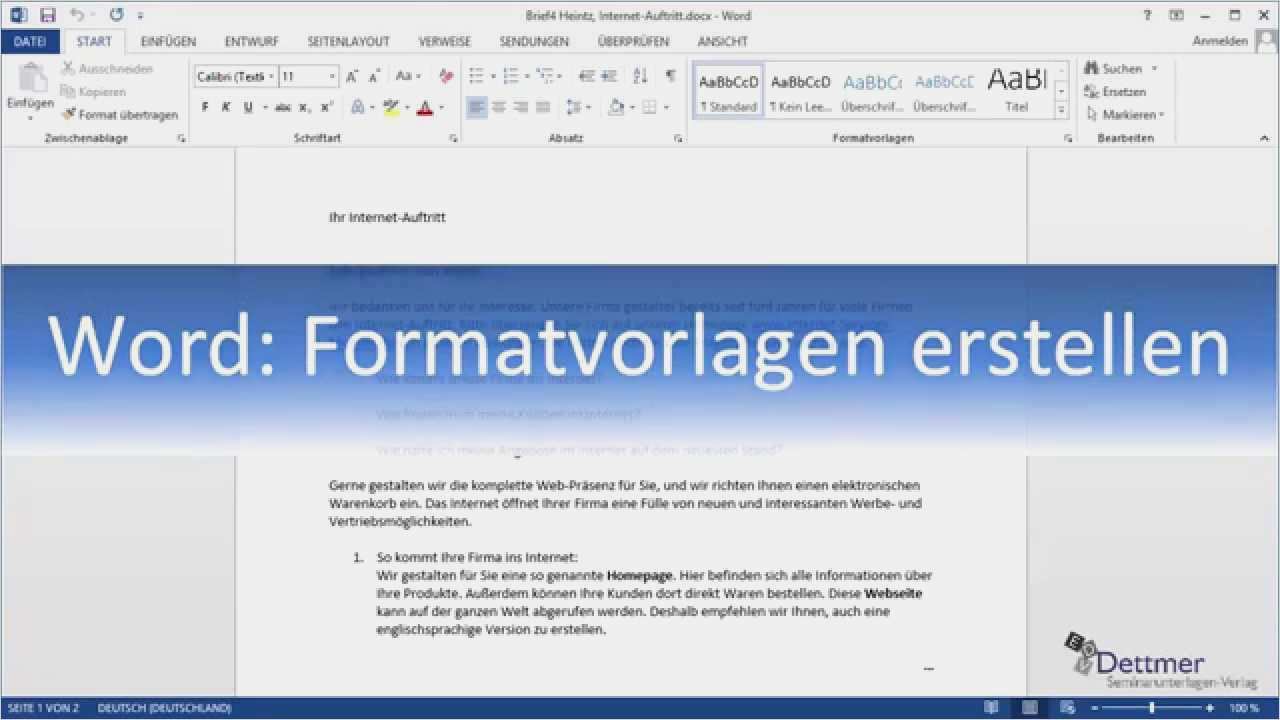Screen dimensions: 1280x720
Task: Select justified text alignment
Action: coord(543,107)
